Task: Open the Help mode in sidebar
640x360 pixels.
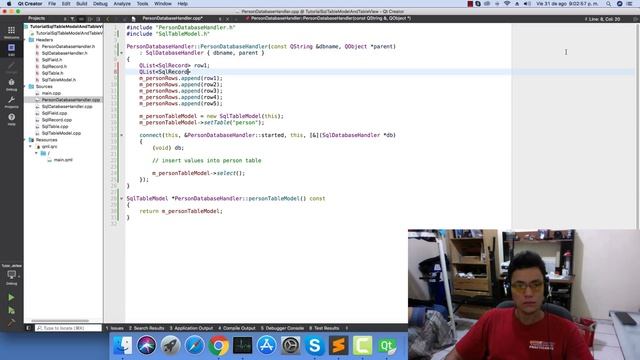Action: click(x=11, y=119)
